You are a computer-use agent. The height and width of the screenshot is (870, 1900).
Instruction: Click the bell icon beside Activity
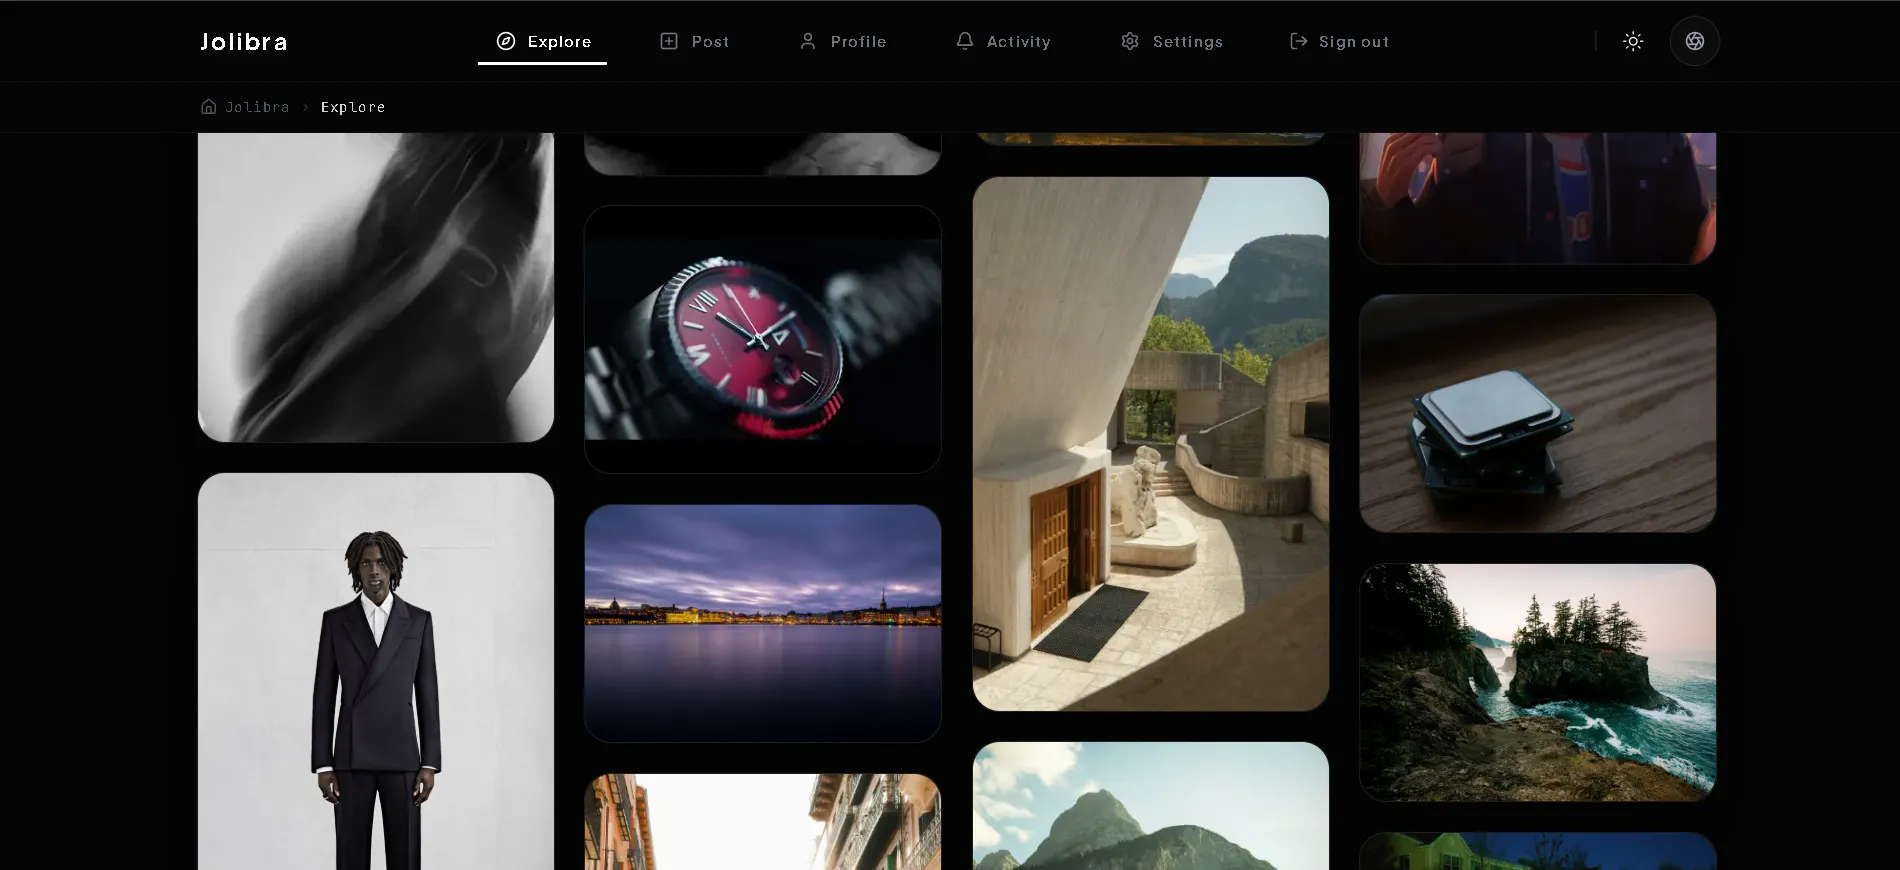coord(964,41)
